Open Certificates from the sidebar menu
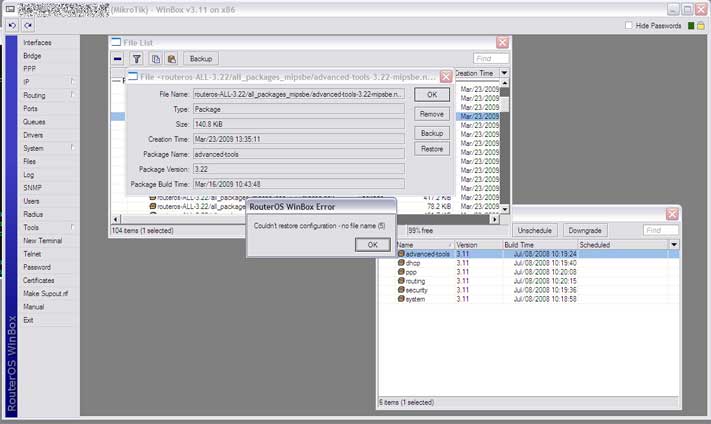 (x=39, y=280)
